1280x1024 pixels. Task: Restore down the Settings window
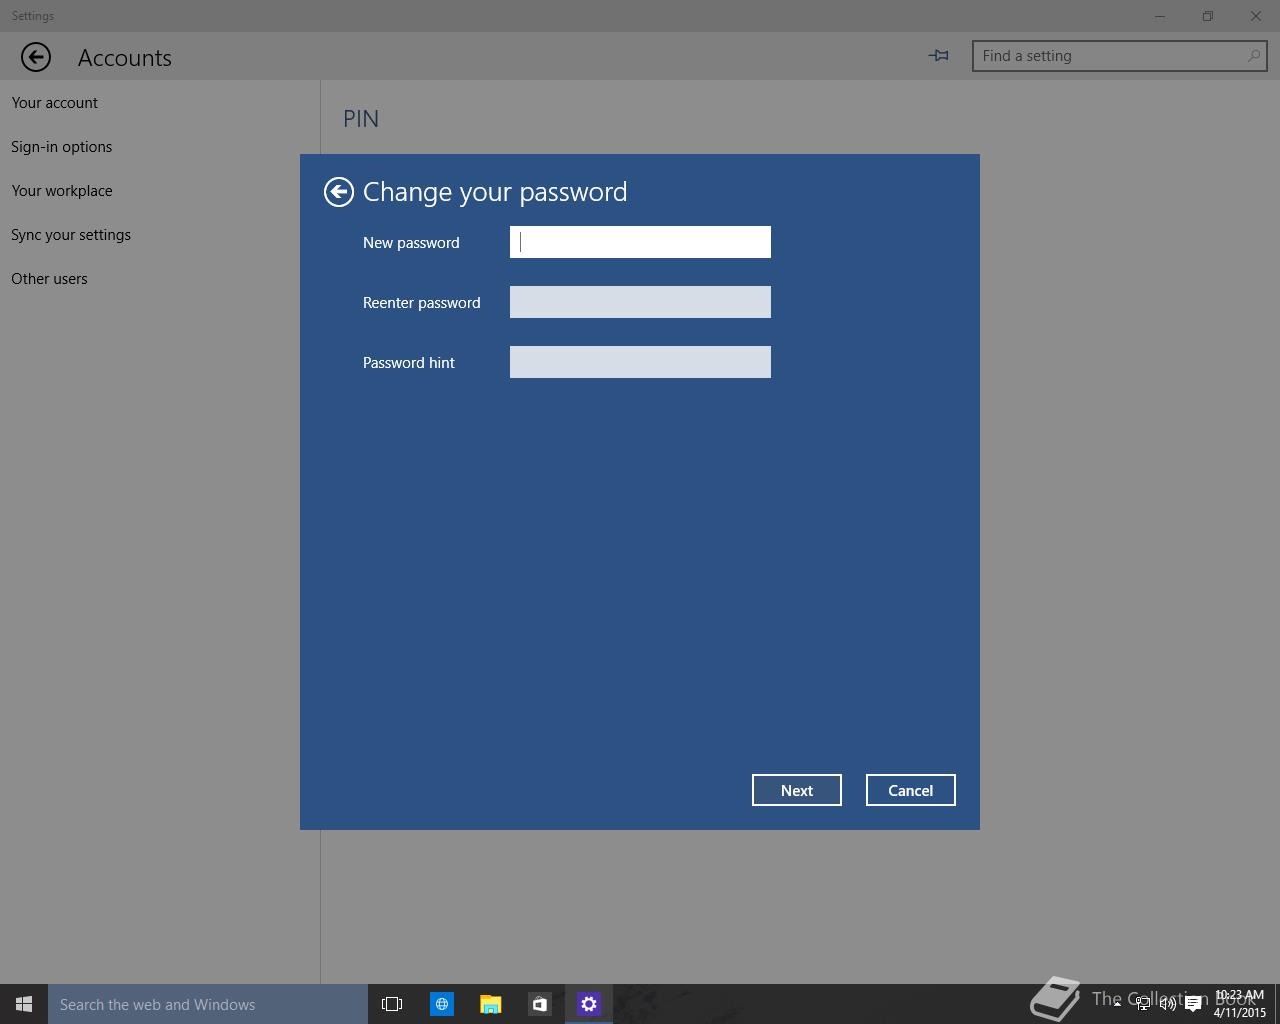[x=1208, y=16]
